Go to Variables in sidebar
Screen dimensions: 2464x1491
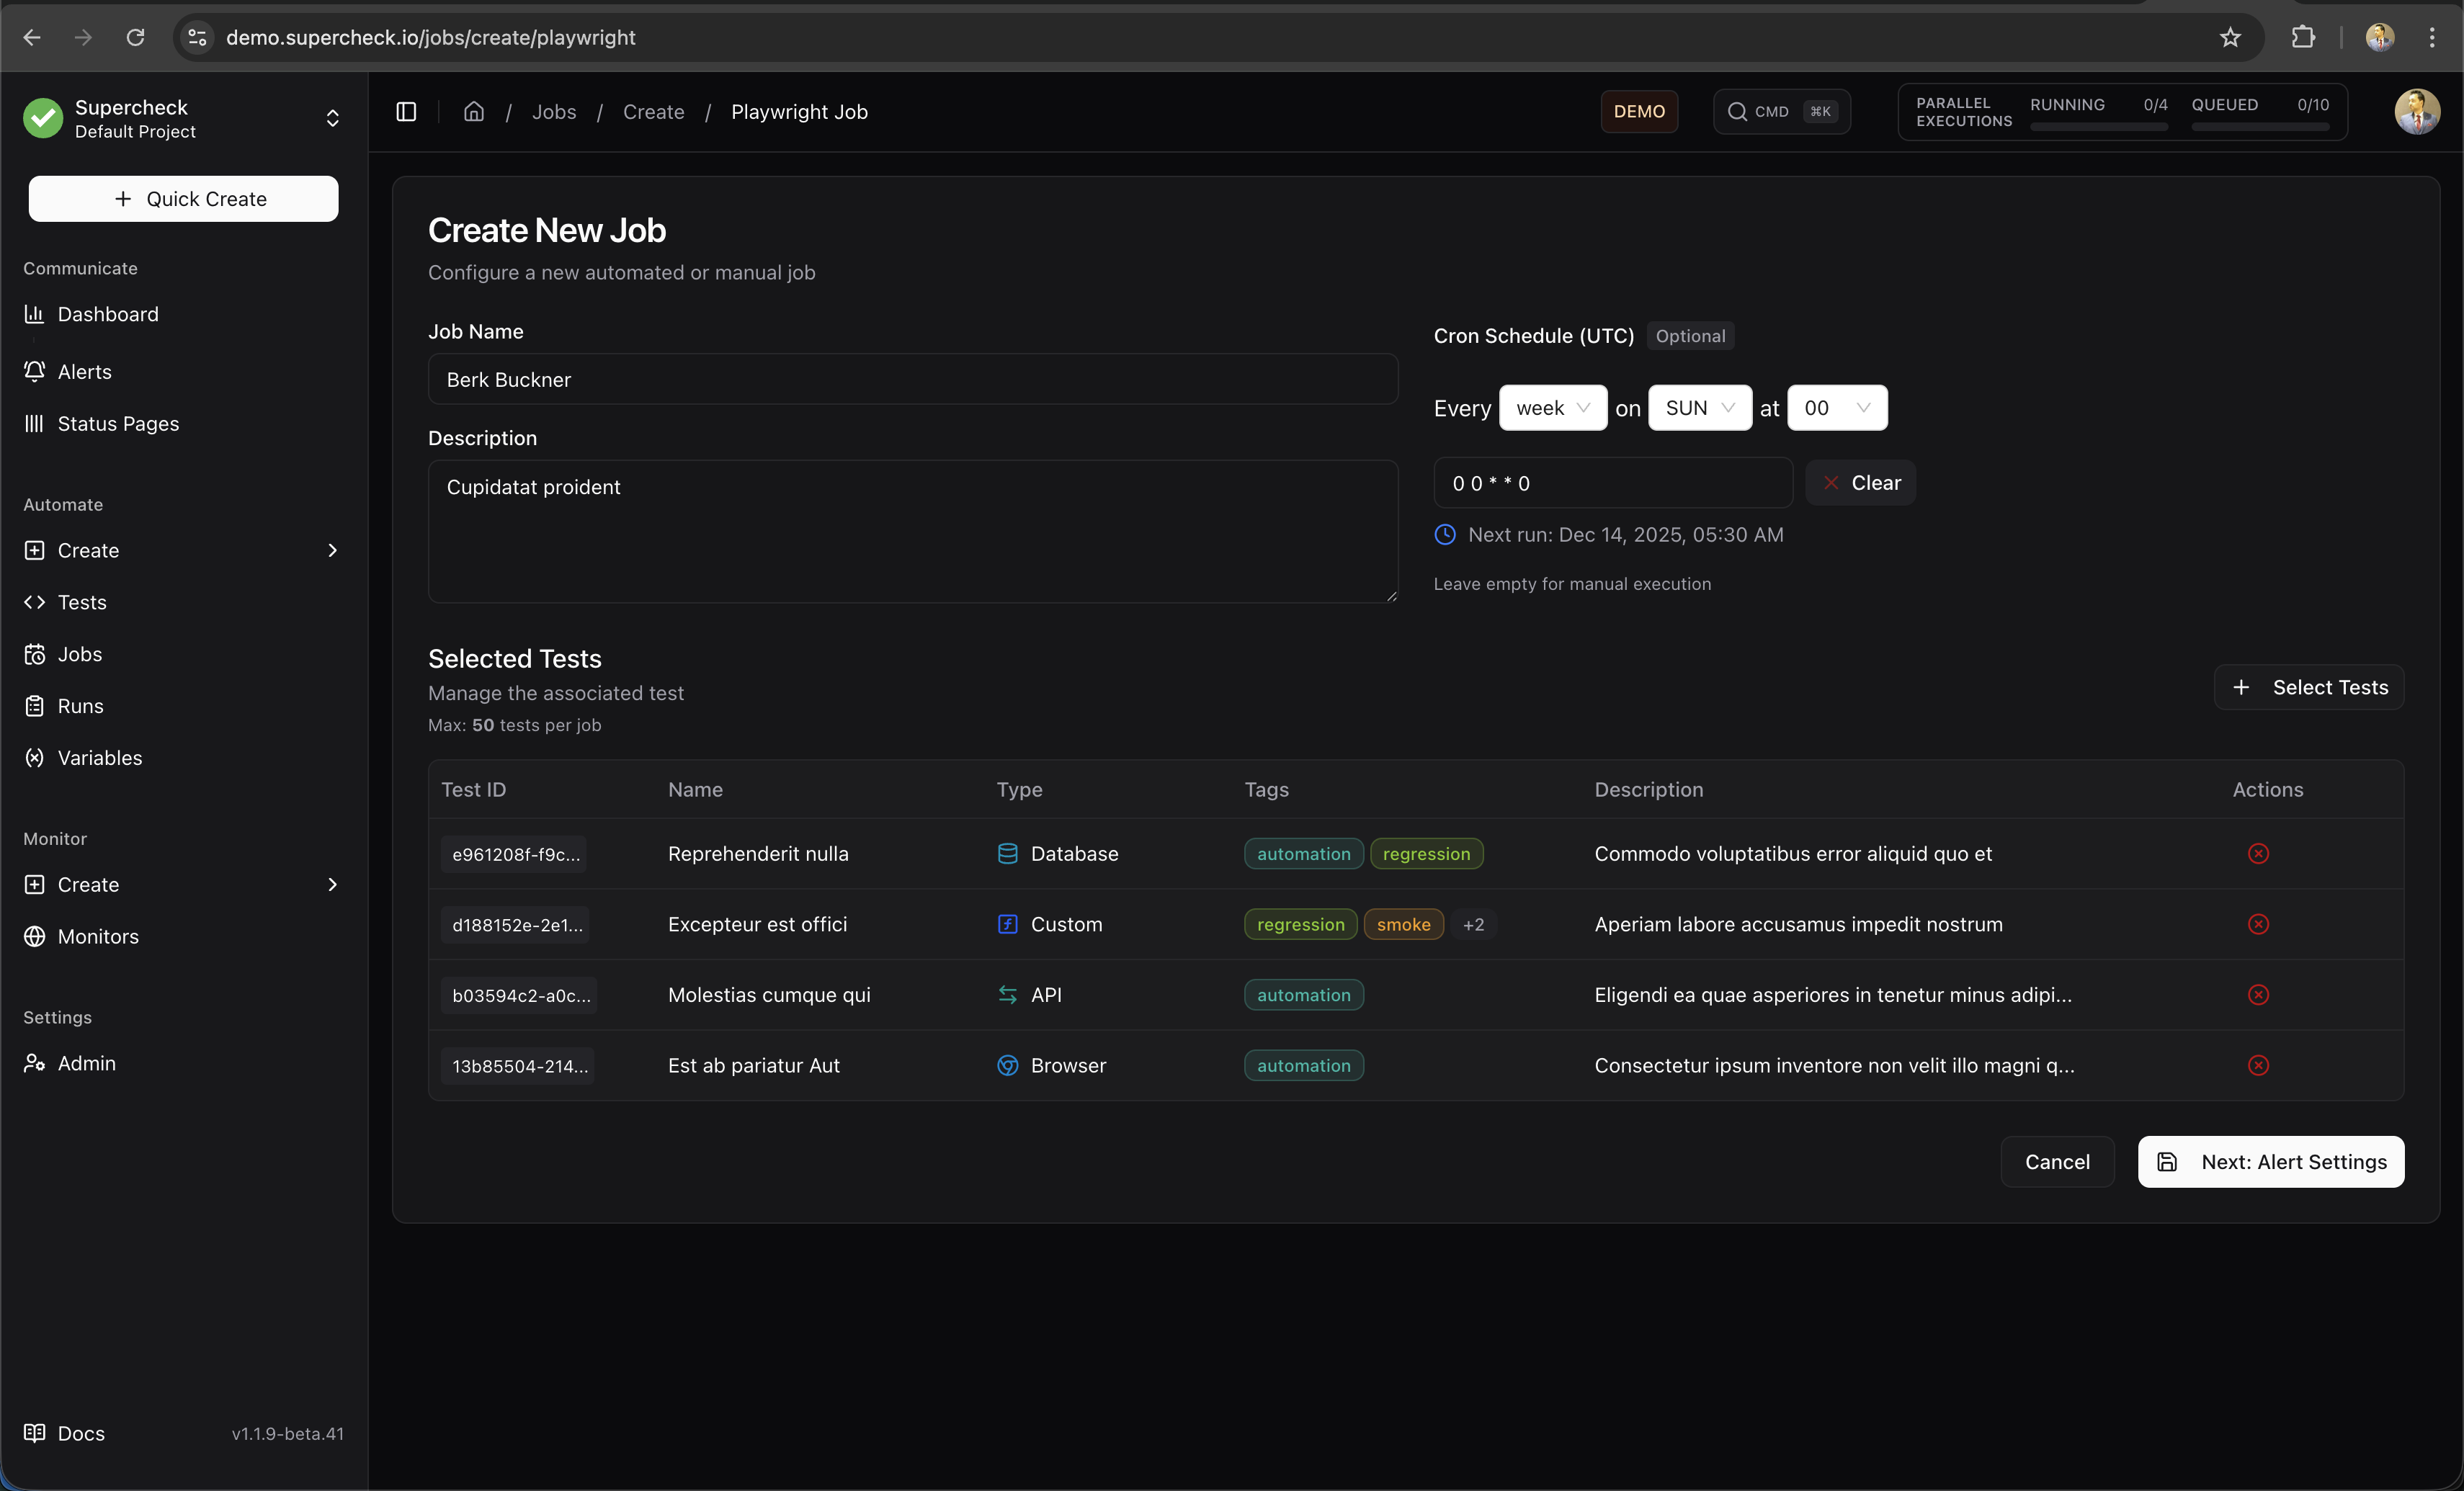100,758
